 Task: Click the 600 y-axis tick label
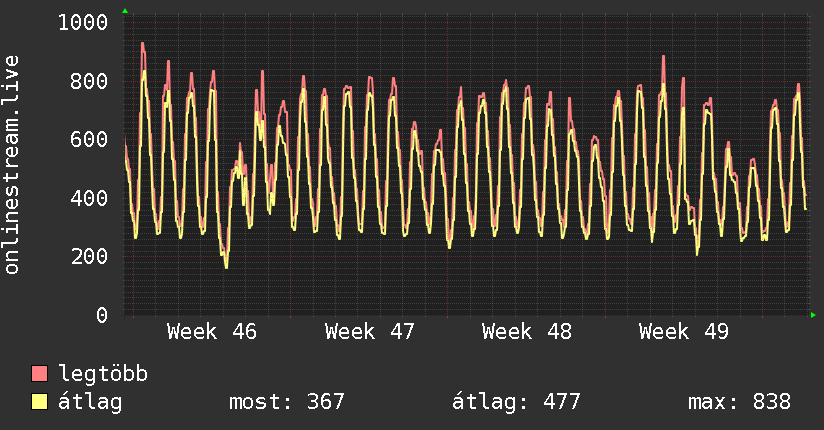click(x=89, y=139)
